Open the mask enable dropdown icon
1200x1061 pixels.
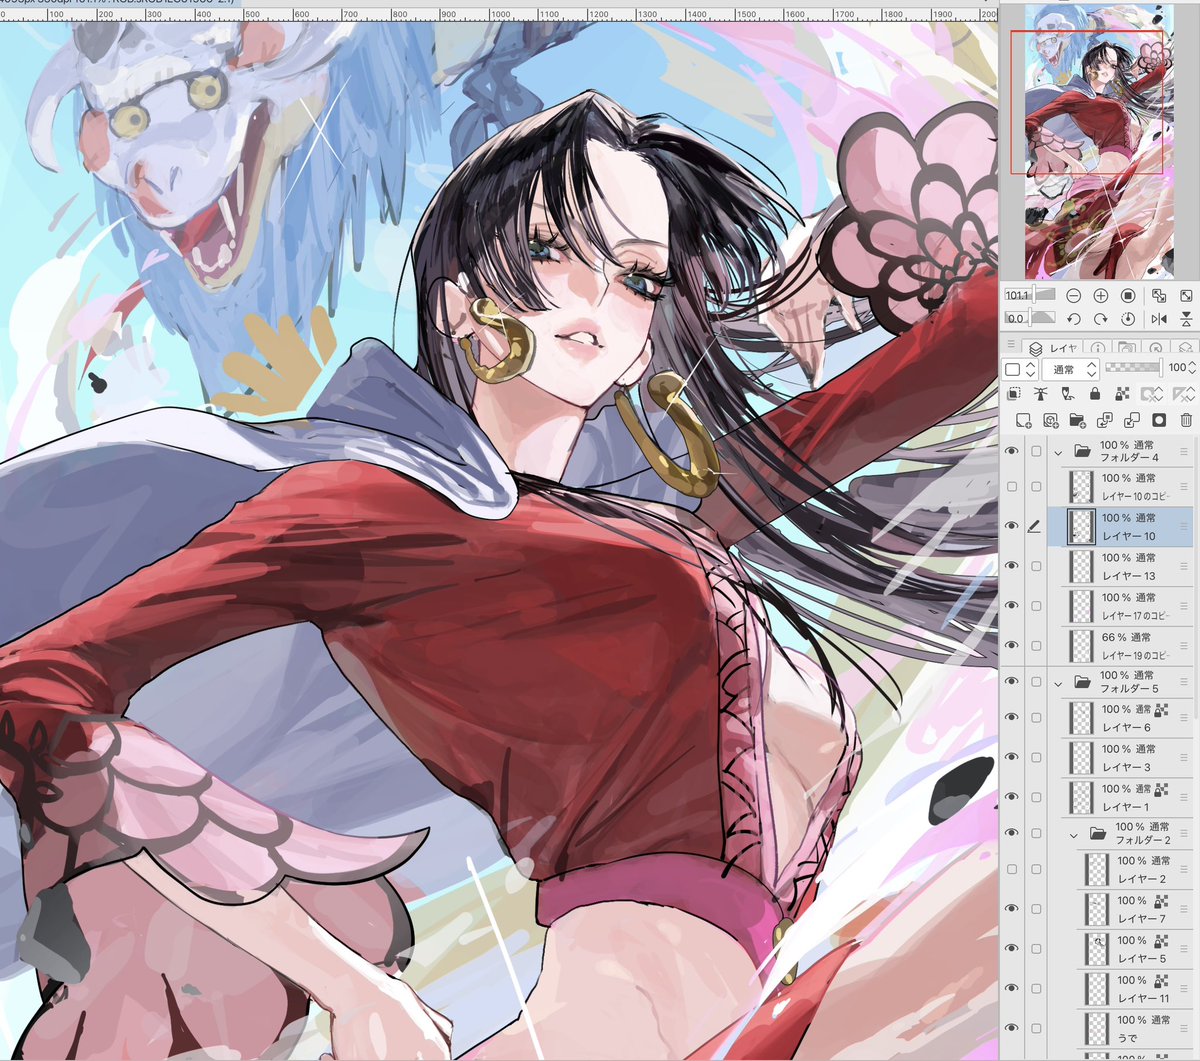(1153, 394)
